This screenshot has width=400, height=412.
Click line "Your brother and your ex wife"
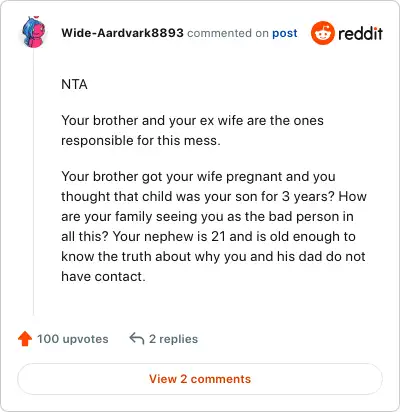coord(192,120)
